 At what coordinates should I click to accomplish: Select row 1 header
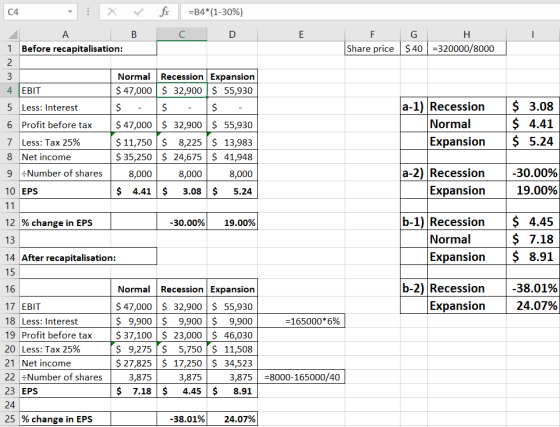(x=10, y=49)
